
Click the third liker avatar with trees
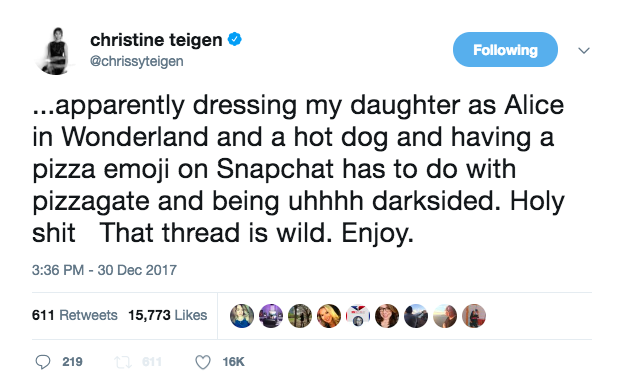pos(300,316)
